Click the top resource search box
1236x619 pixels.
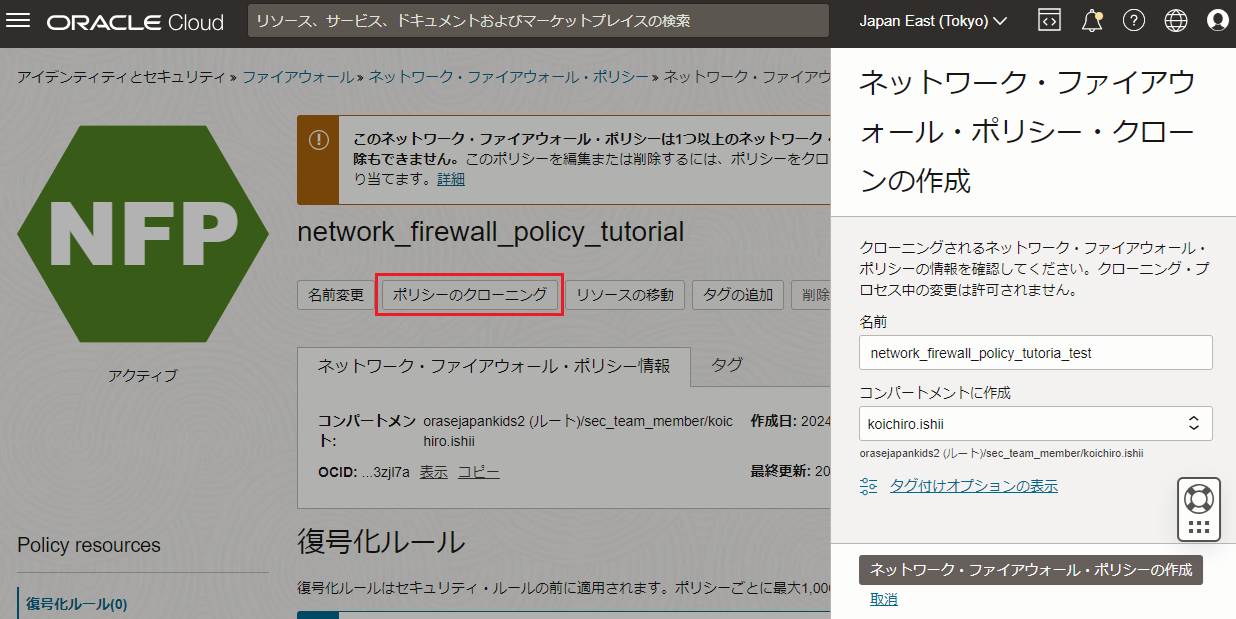click(x=538, y=21)
